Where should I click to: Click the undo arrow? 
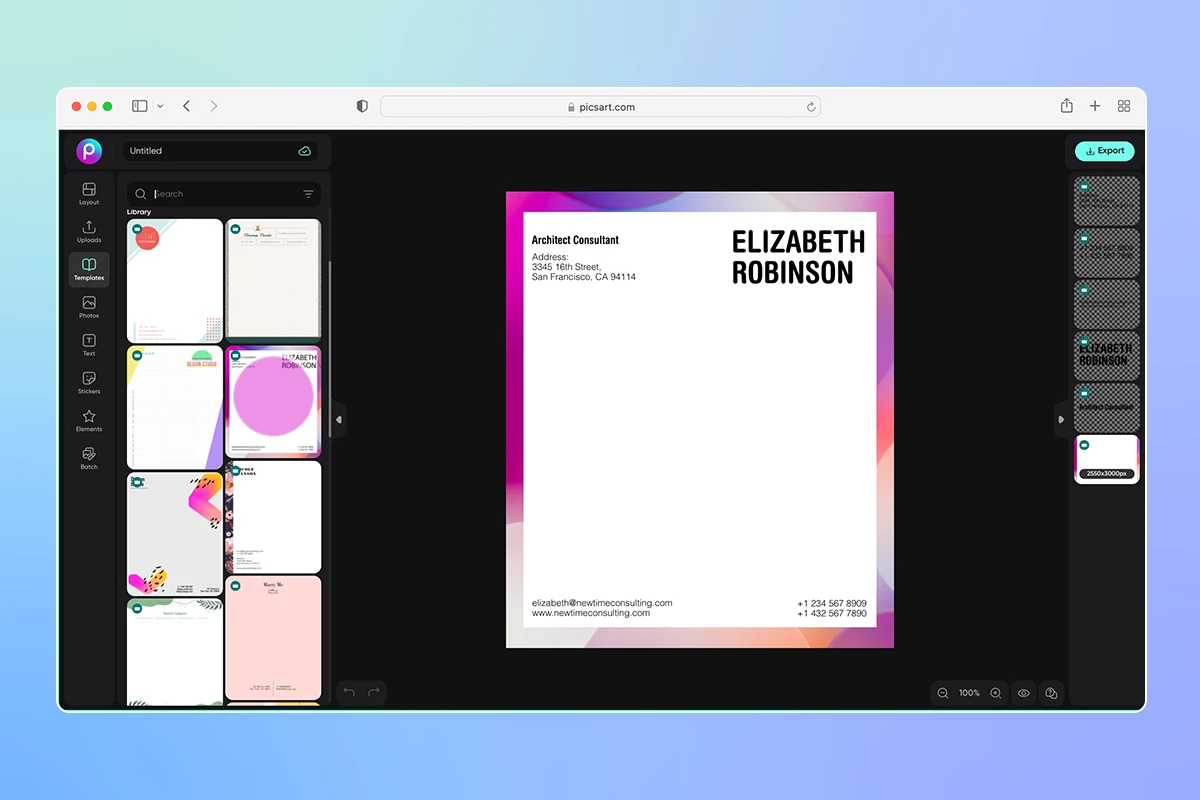pyautogui.click(x=348, y=692)
